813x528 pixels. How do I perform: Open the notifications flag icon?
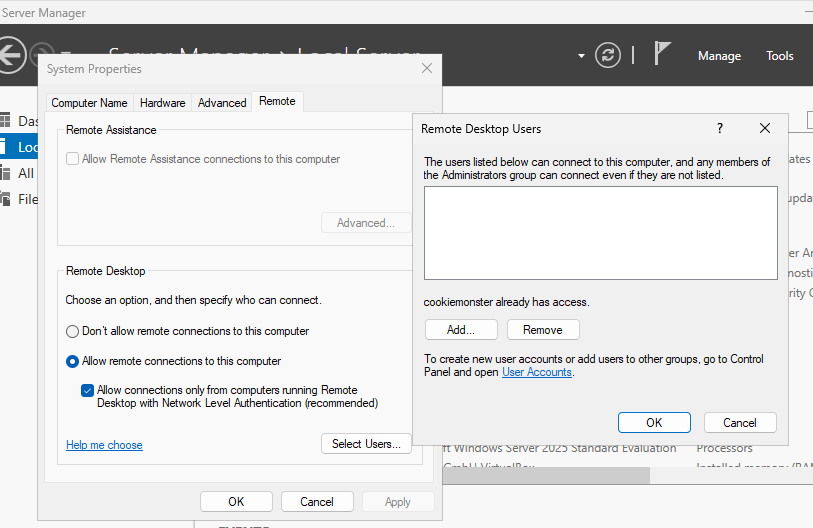[662, 54]
